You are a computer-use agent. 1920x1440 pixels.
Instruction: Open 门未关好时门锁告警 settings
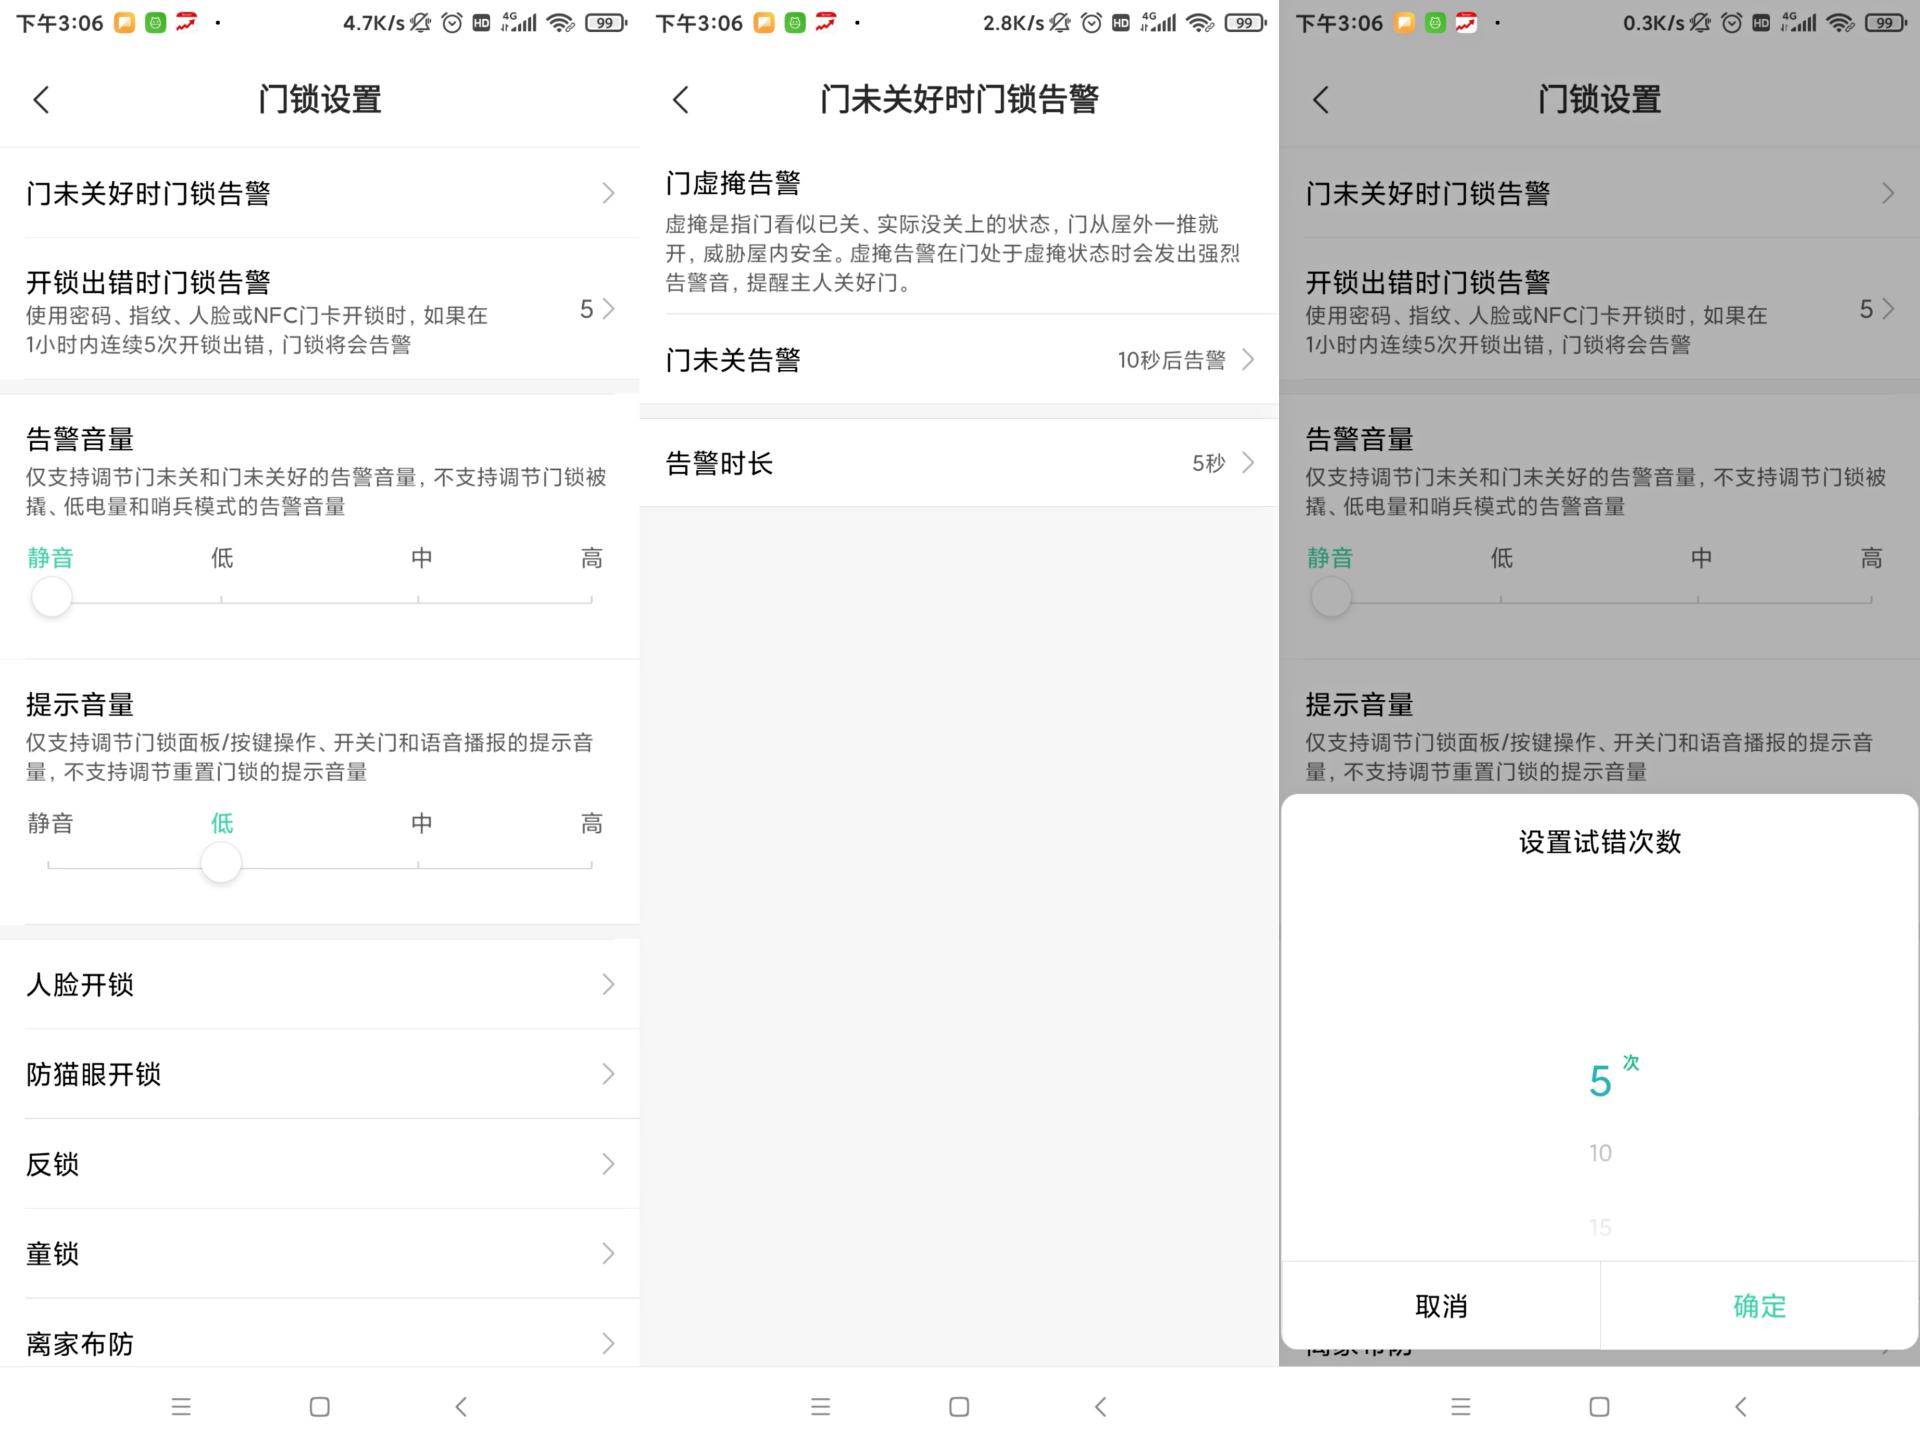tap(320, 193)
